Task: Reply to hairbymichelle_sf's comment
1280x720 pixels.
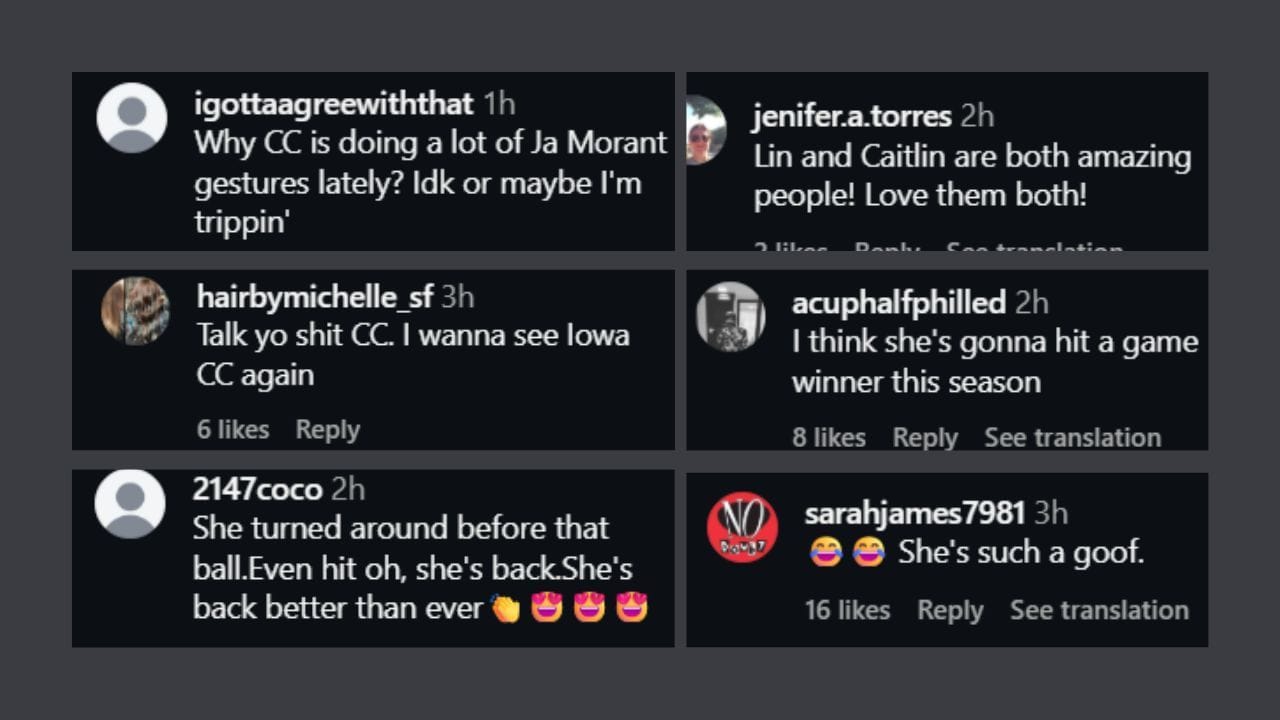Action: 327,429
